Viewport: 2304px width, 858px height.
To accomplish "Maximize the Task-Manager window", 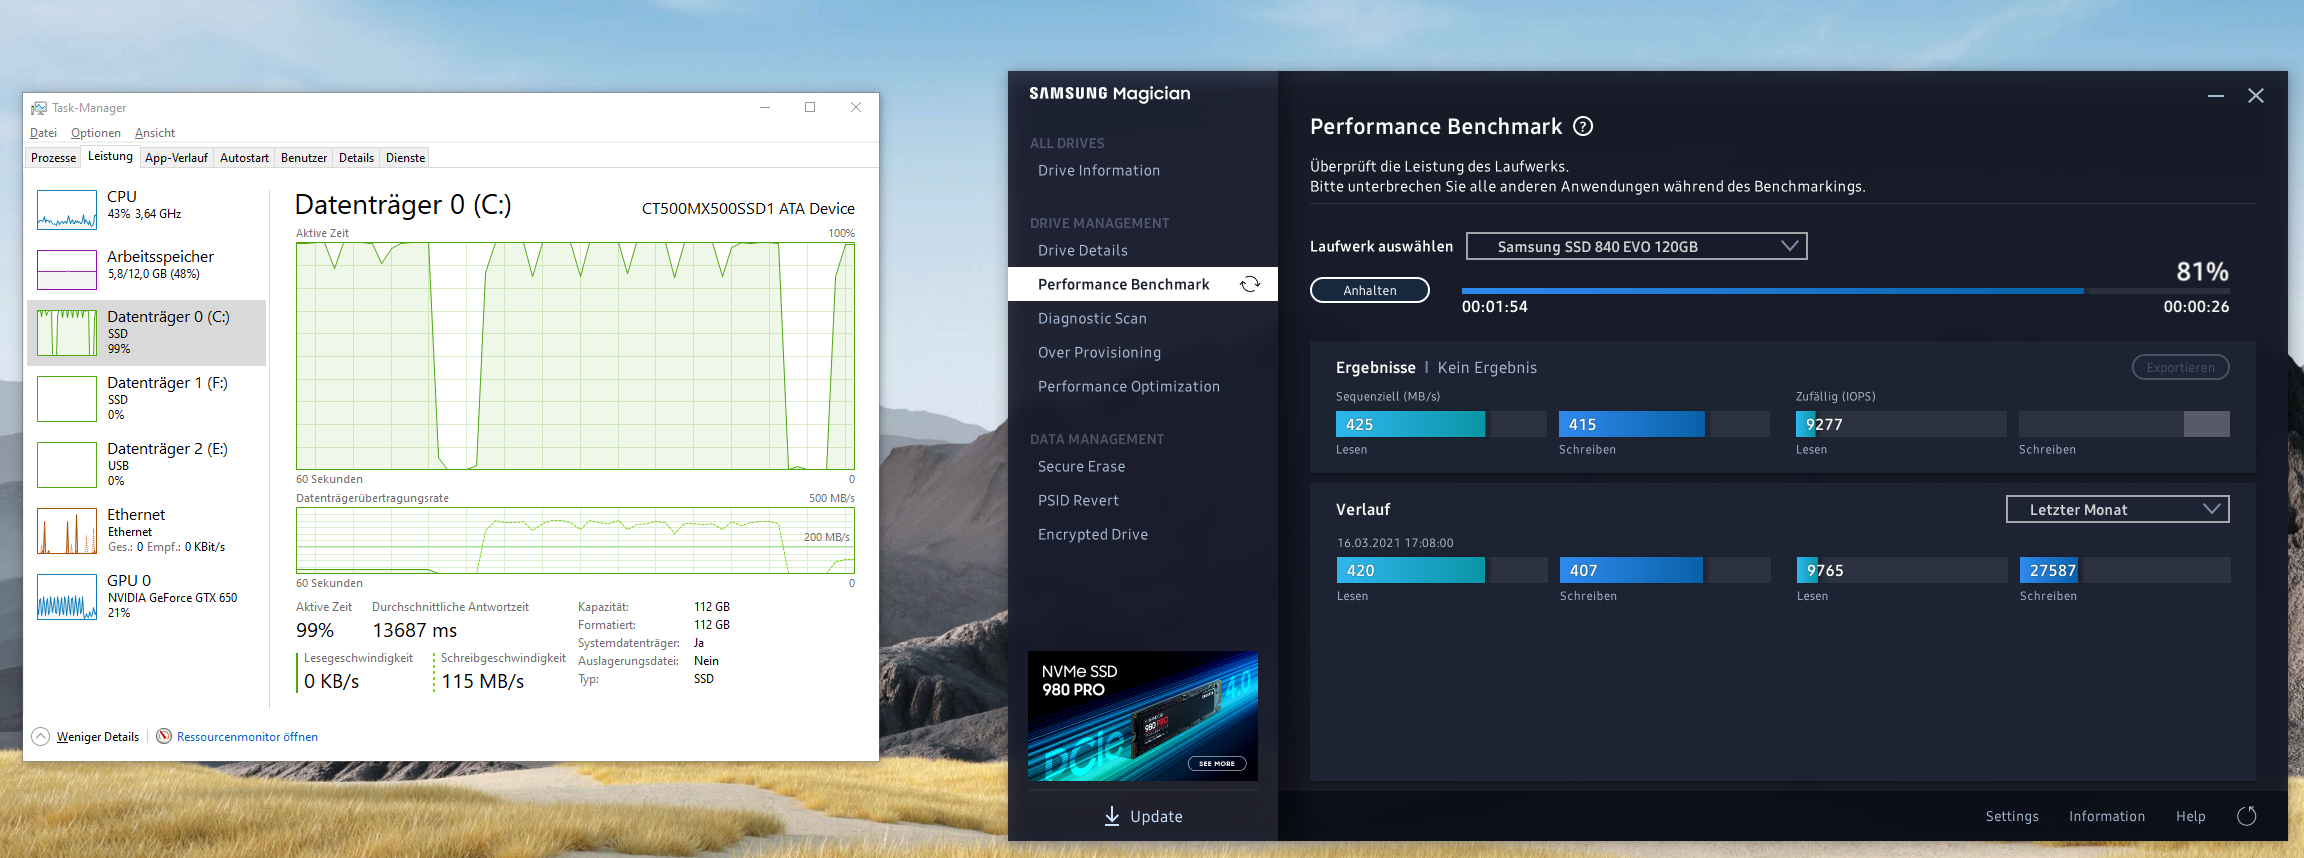I will pyautogui.click(x=810, y=107).
